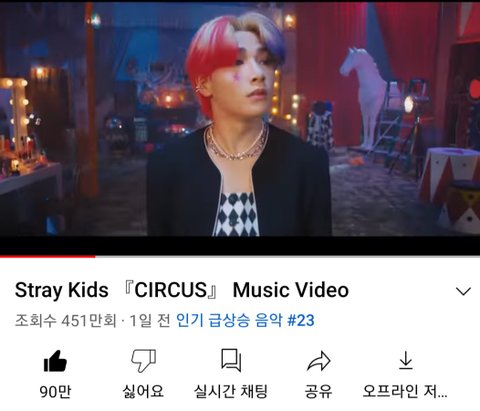Tap the white horse statue in video
The height and width of the screenshot is (411, 480).
point(363,98)
